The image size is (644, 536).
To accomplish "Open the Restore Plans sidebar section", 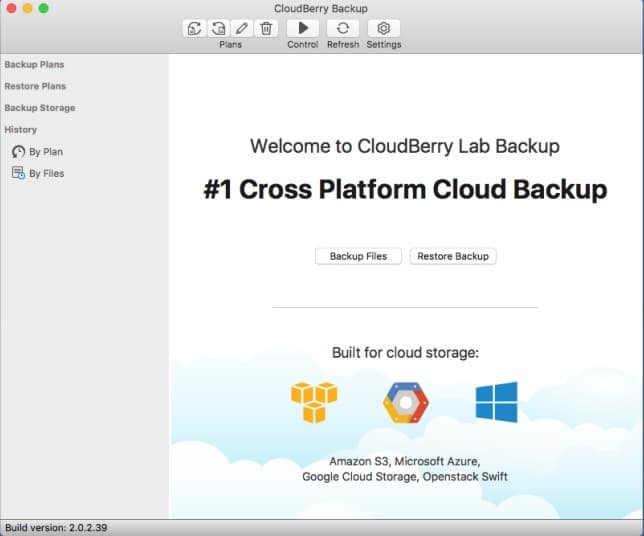I will pos(35,86).
